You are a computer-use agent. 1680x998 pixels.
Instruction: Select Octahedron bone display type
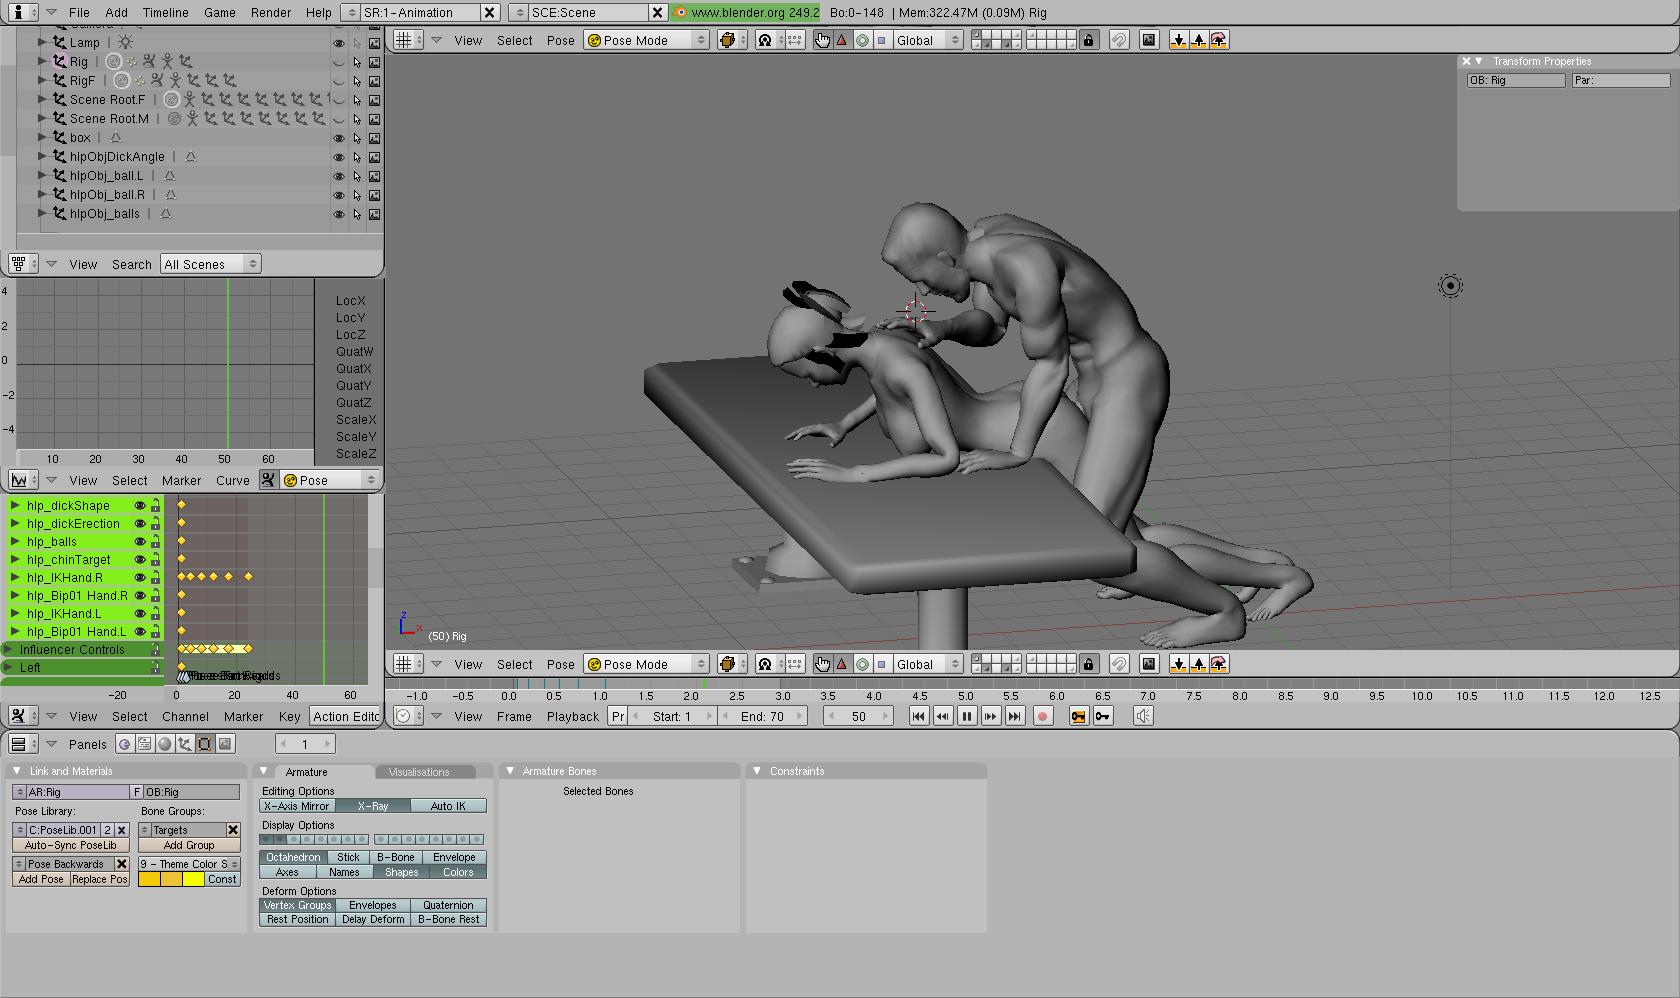point(292,857)
